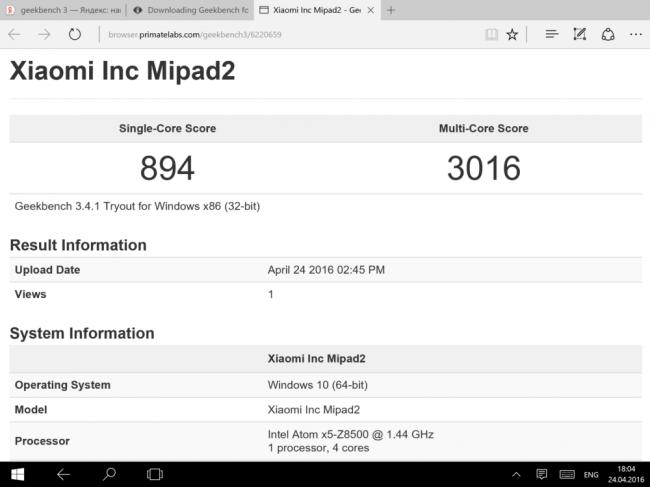Viewport: 650px width, 487px height.
Task: Select the Operating System label
Action: coord(63,385)
